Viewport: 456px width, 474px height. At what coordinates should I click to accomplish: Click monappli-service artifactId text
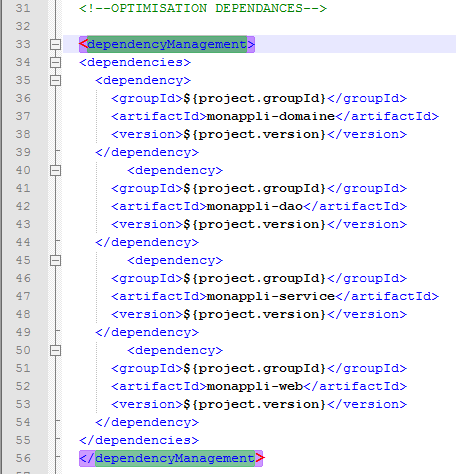pyautogui.click(x=271, y=296)
